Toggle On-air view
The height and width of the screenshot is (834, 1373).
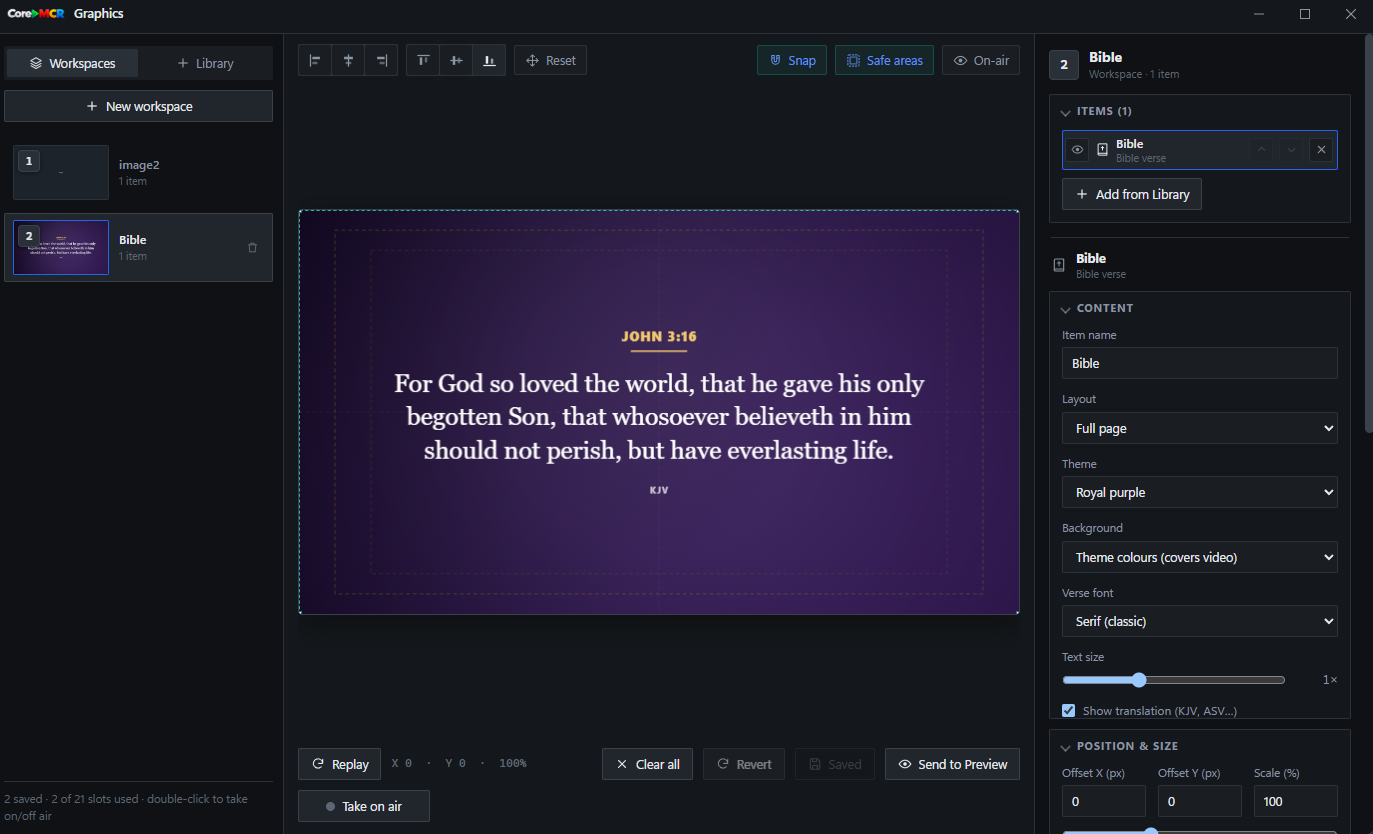click(x=981, y=61)
